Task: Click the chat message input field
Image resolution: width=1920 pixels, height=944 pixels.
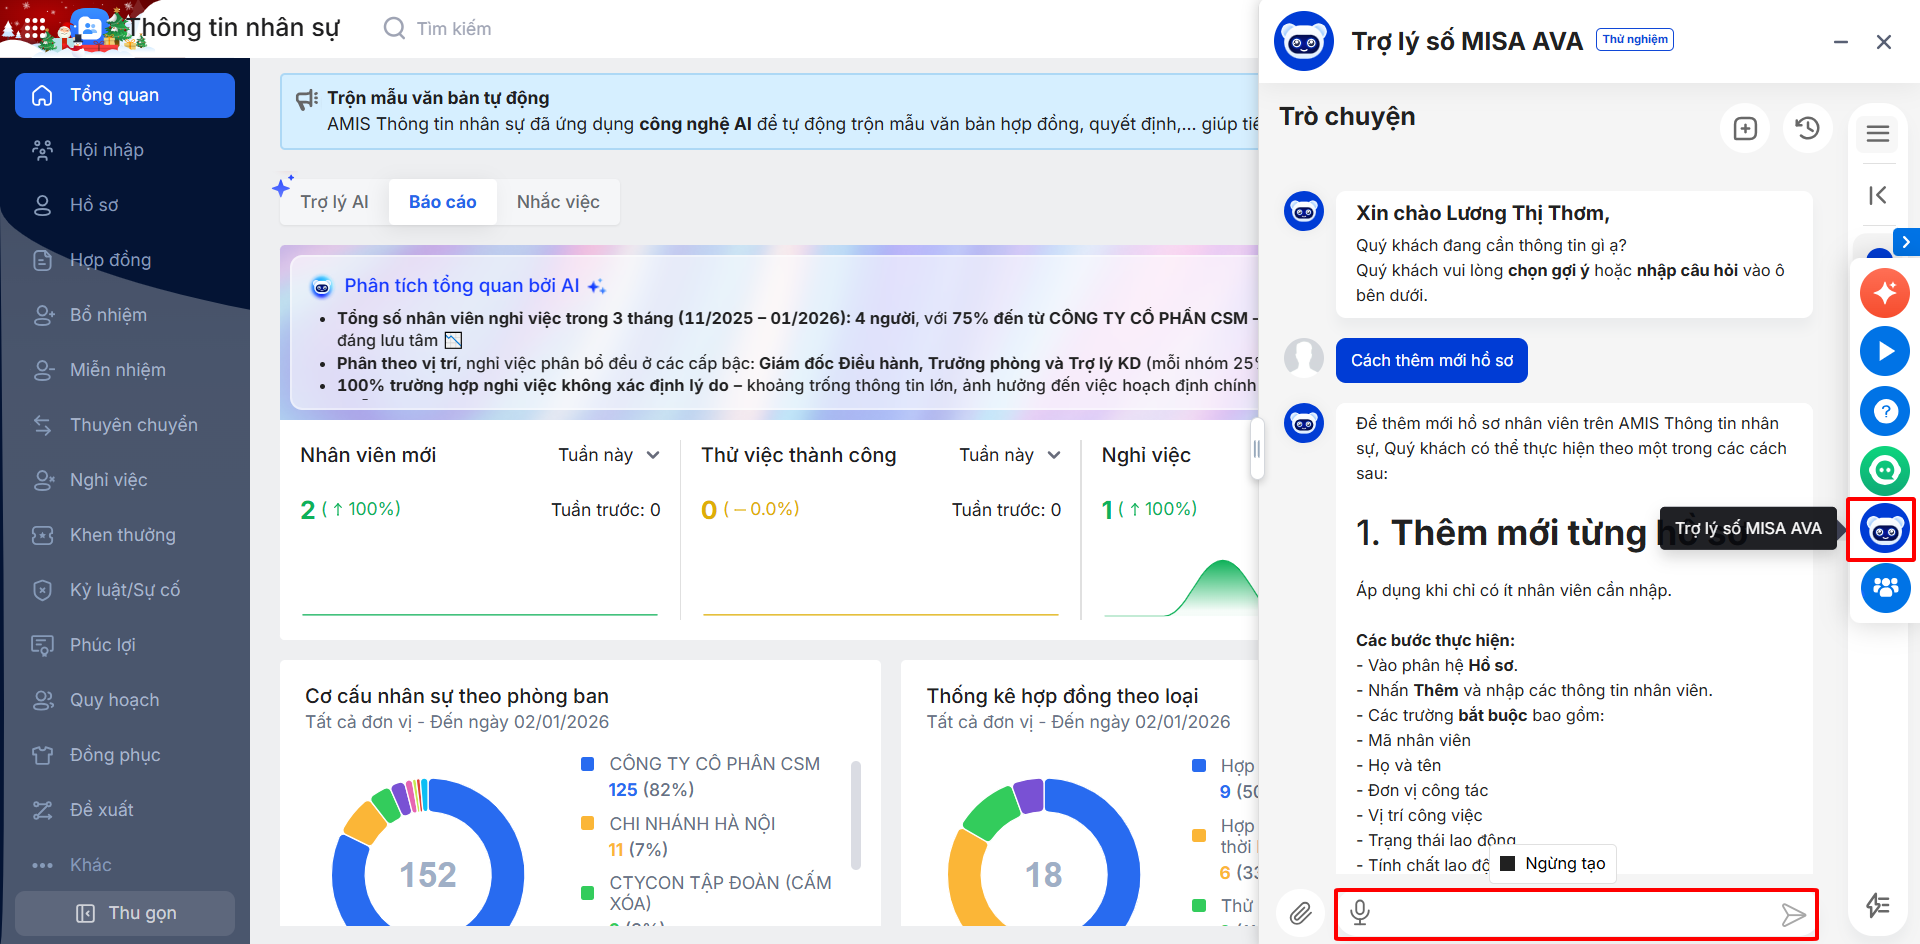Action: 1576,914
